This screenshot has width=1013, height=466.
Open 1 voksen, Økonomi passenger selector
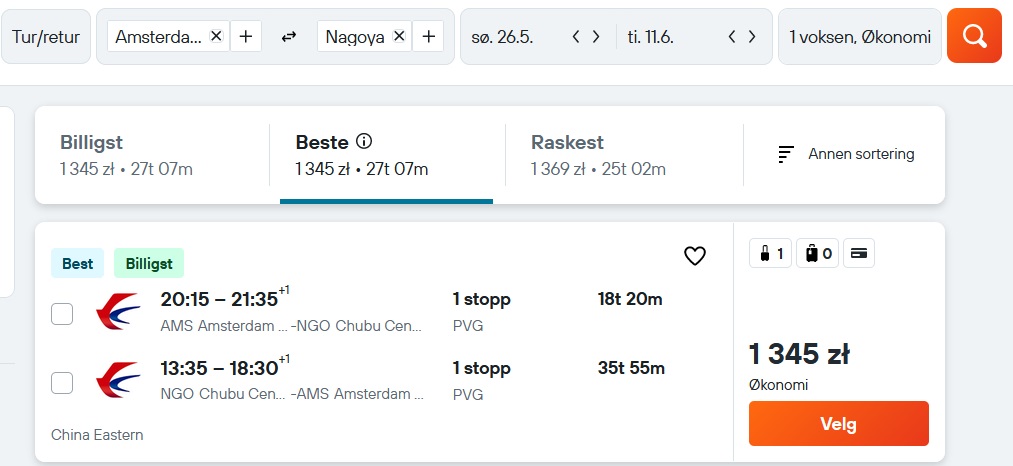point(860,37)
